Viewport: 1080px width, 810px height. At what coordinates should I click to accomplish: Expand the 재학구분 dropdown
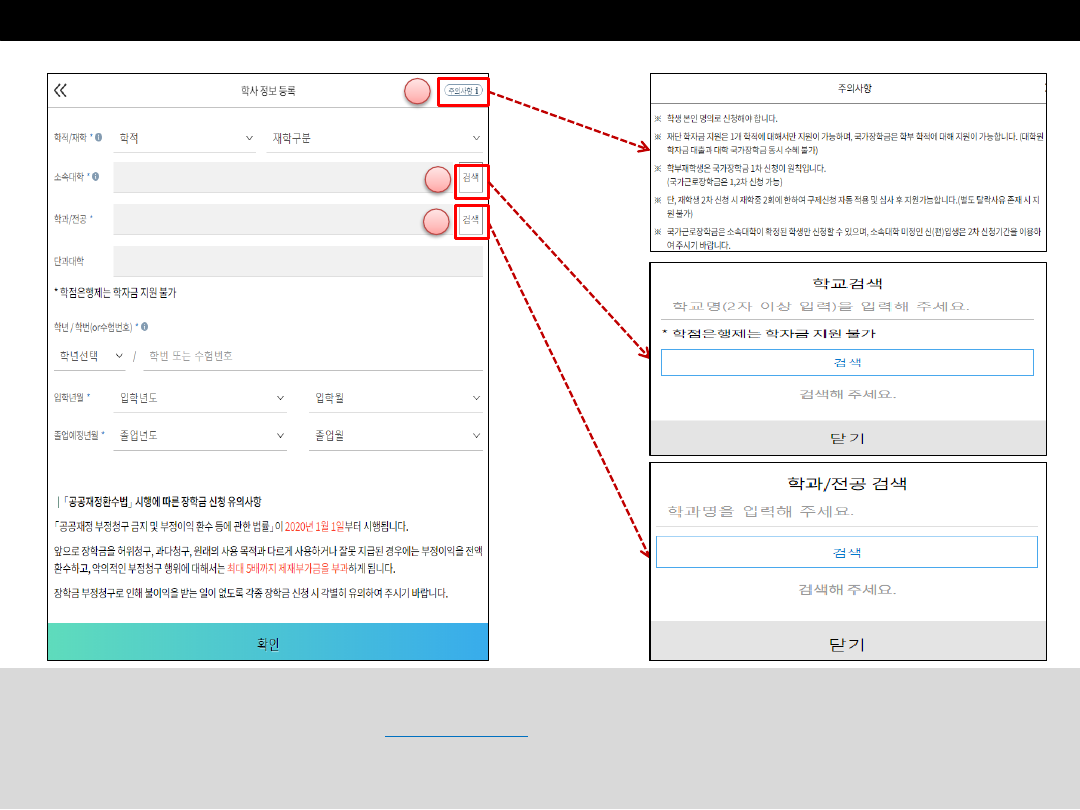tap(376, 138)
